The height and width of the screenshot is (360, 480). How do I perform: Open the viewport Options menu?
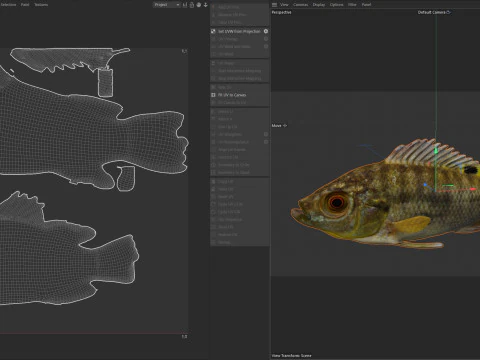(x=336, y=5)
